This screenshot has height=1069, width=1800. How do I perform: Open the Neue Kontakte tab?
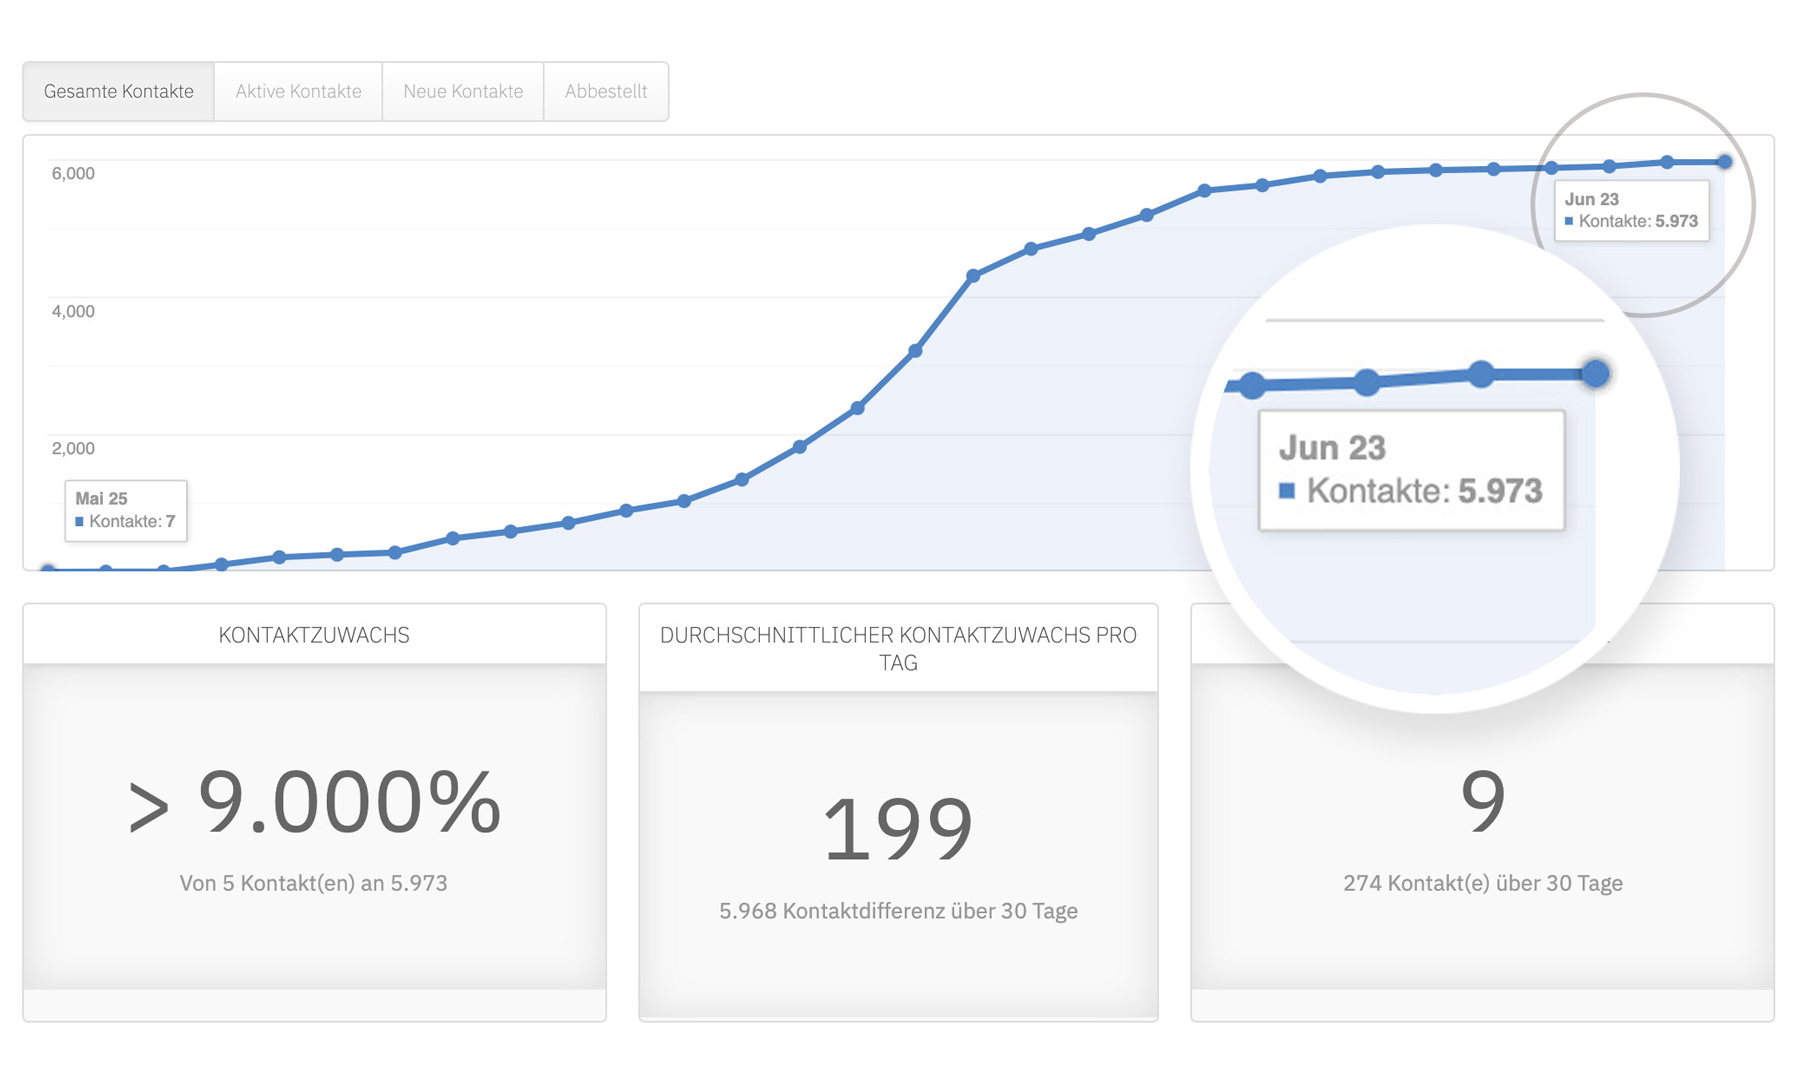463,91
